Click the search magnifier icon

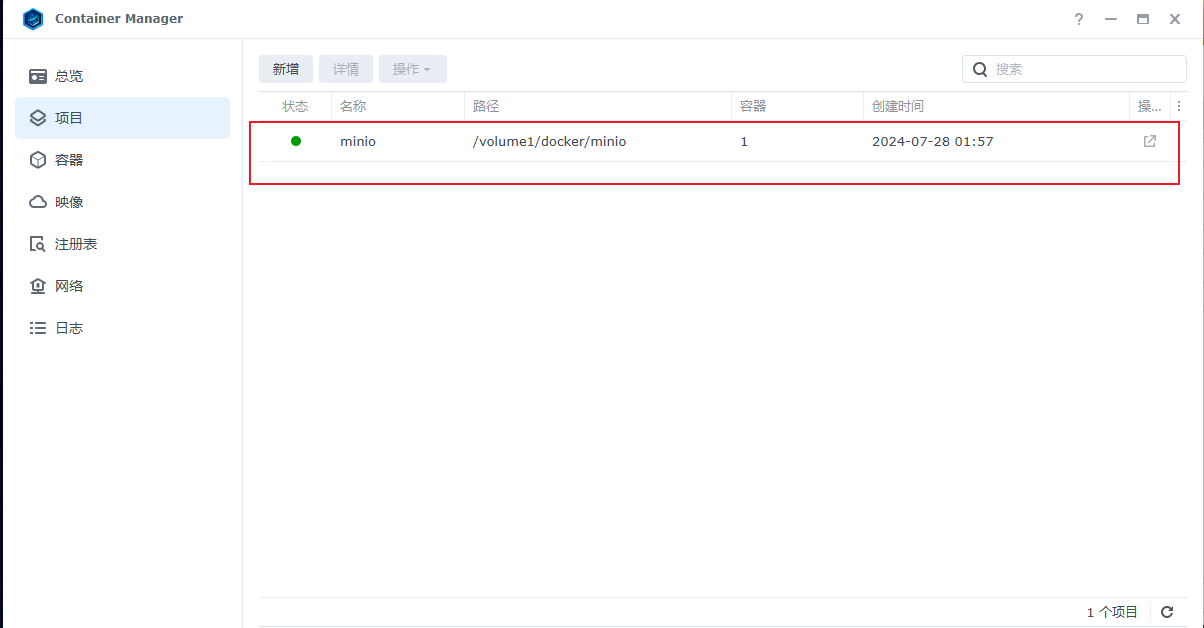[x=980, y=69]
